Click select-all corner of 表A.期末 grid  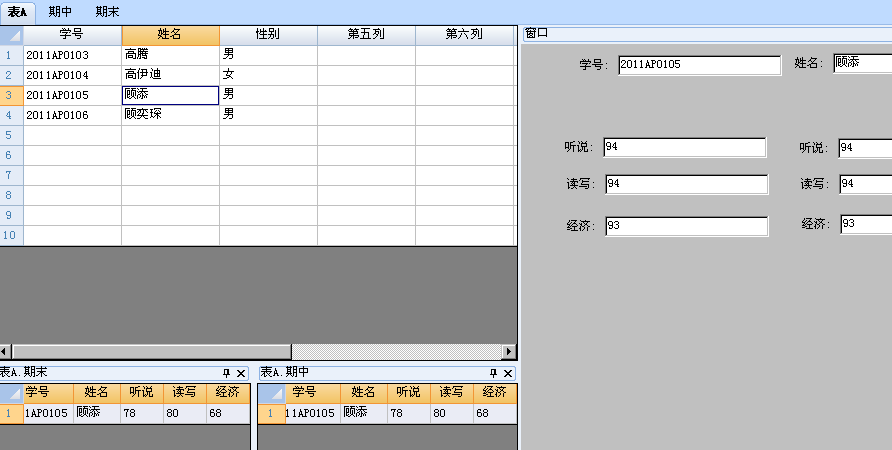[x=11, y=394]
